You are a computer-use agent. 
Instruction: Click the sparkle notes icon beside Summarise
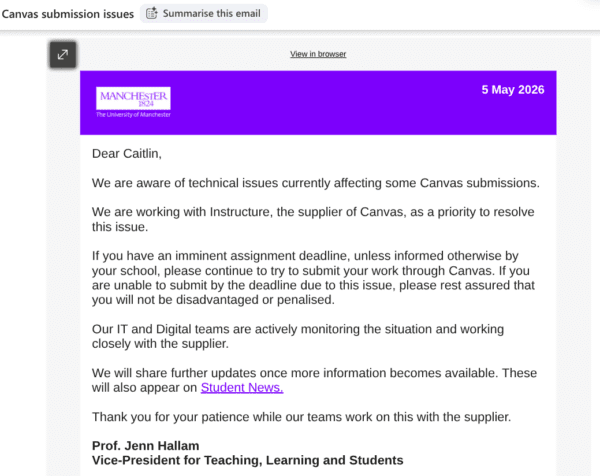(x=152, y=13)
